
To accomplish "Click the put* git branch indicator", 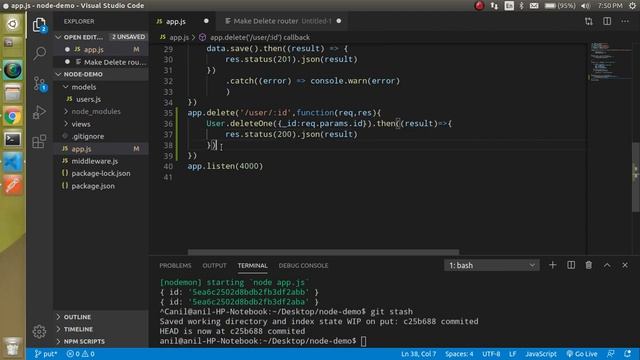I will pos(46,354).
